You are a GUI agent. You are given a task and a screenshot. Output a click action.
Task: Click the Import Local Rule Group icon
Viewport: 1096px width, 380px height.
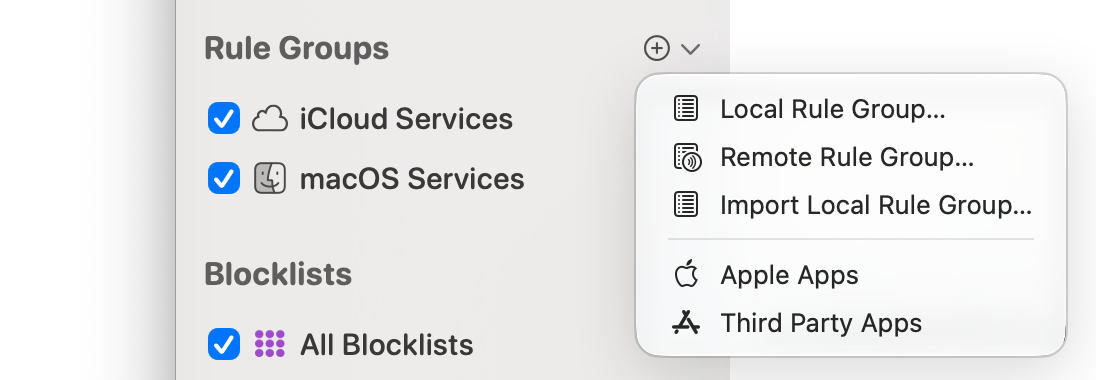[686, 205]
